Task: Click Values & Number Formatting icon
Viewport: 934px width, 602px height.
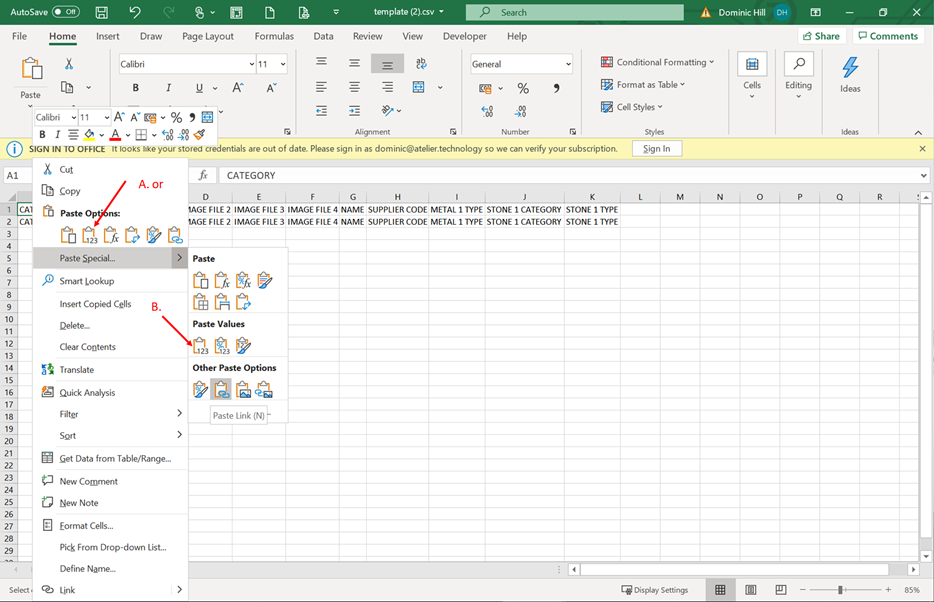Action: [x=222, y=345]
